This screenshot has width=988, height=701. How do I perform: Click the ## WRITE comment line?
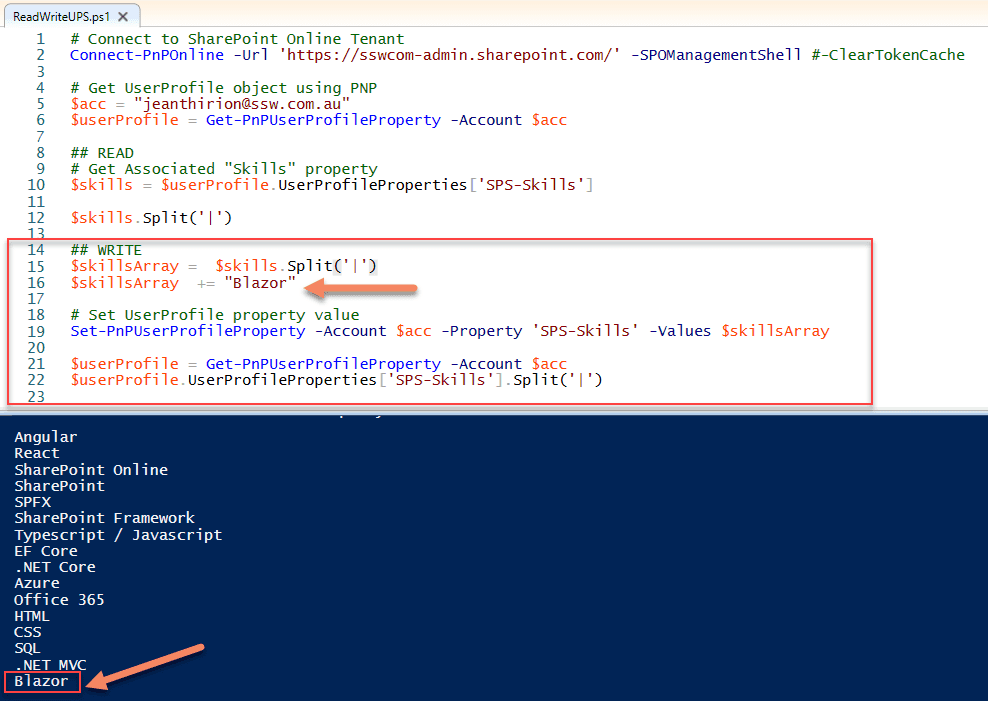coord(106,250)
